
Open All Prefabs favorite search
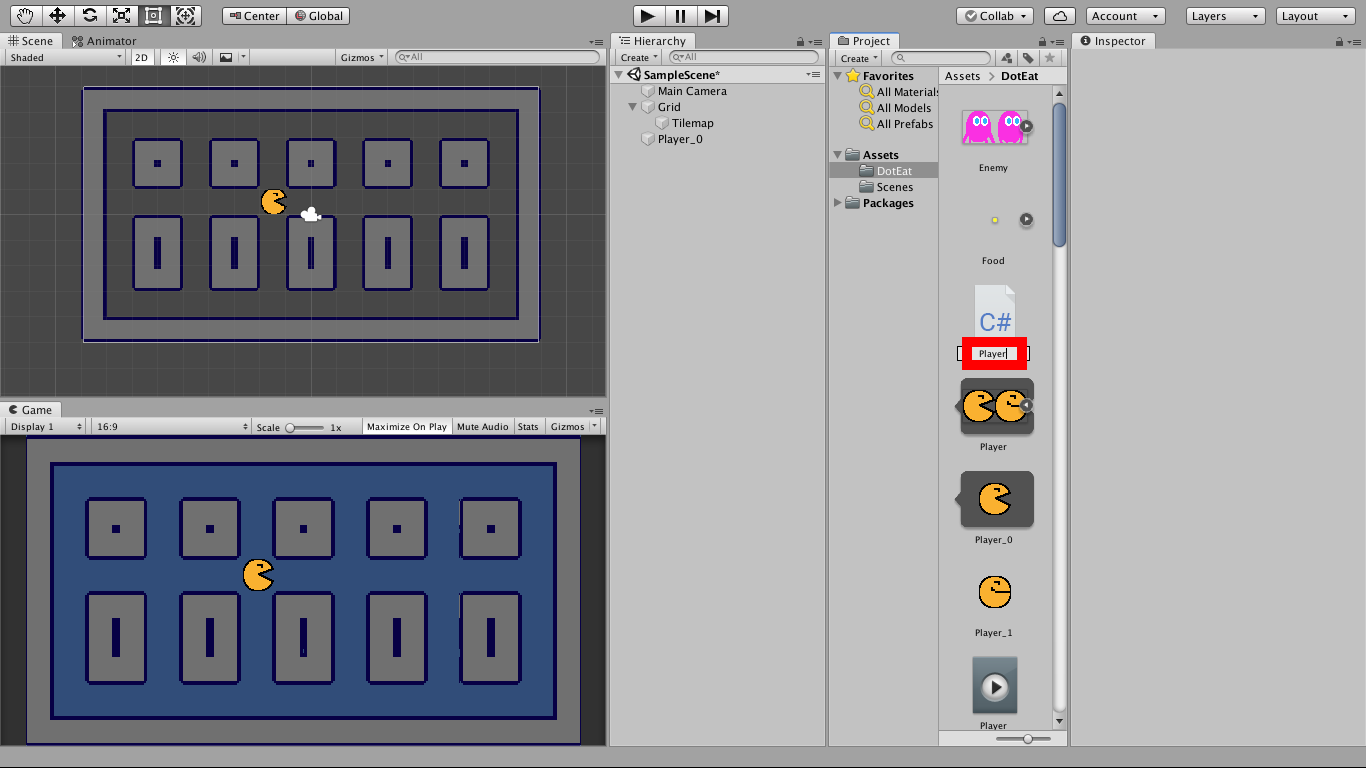pyautogui.click(x=897, y=124)
